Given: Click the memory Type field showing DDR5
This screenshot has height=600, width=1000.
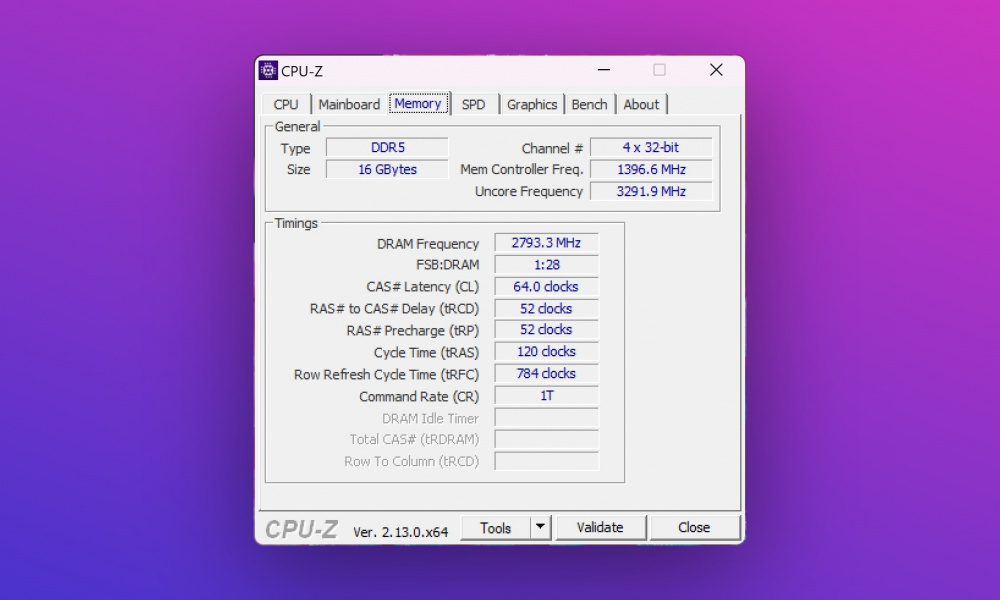Looking at the screenshot, I should [x=387, y=148].
